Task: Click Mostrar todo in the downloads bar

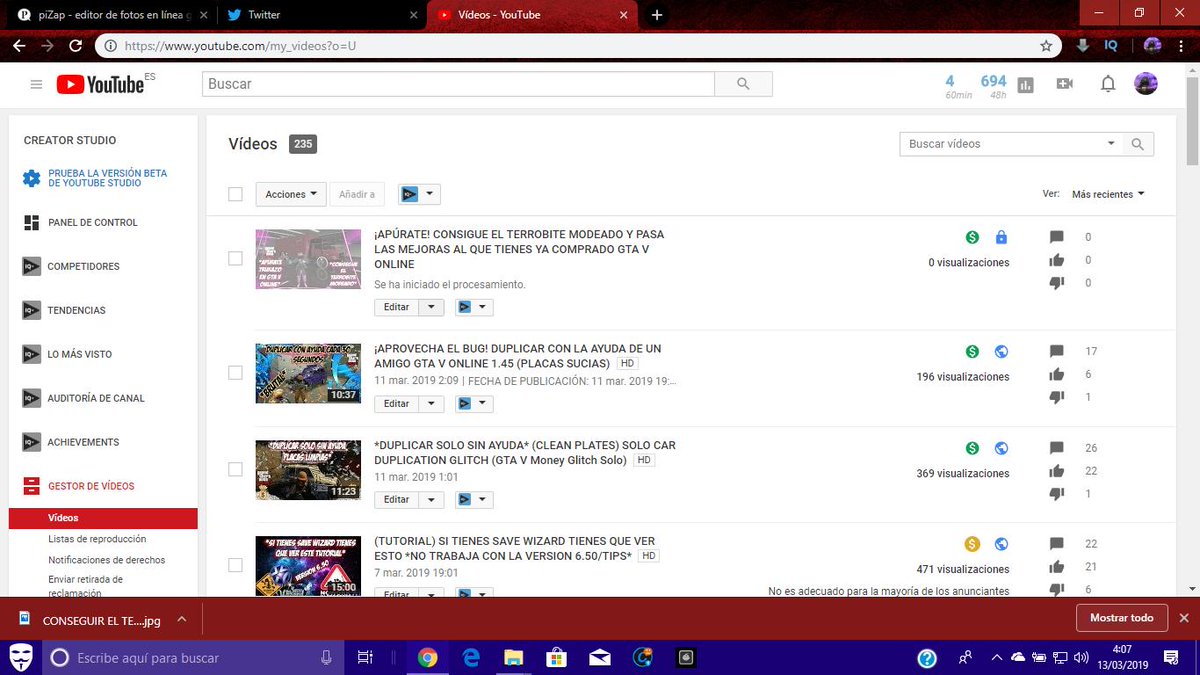Action: click(x=1121, y=618)
